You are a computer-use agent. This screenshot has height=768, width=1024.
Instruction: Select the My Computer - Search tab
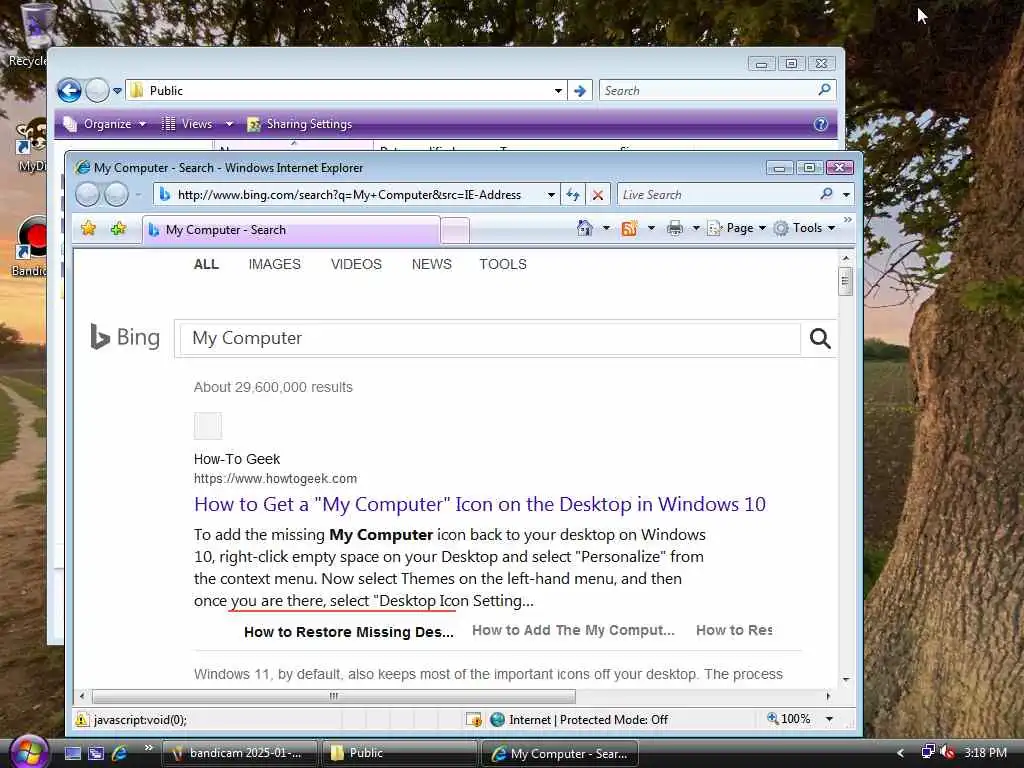tap(291, 230)
